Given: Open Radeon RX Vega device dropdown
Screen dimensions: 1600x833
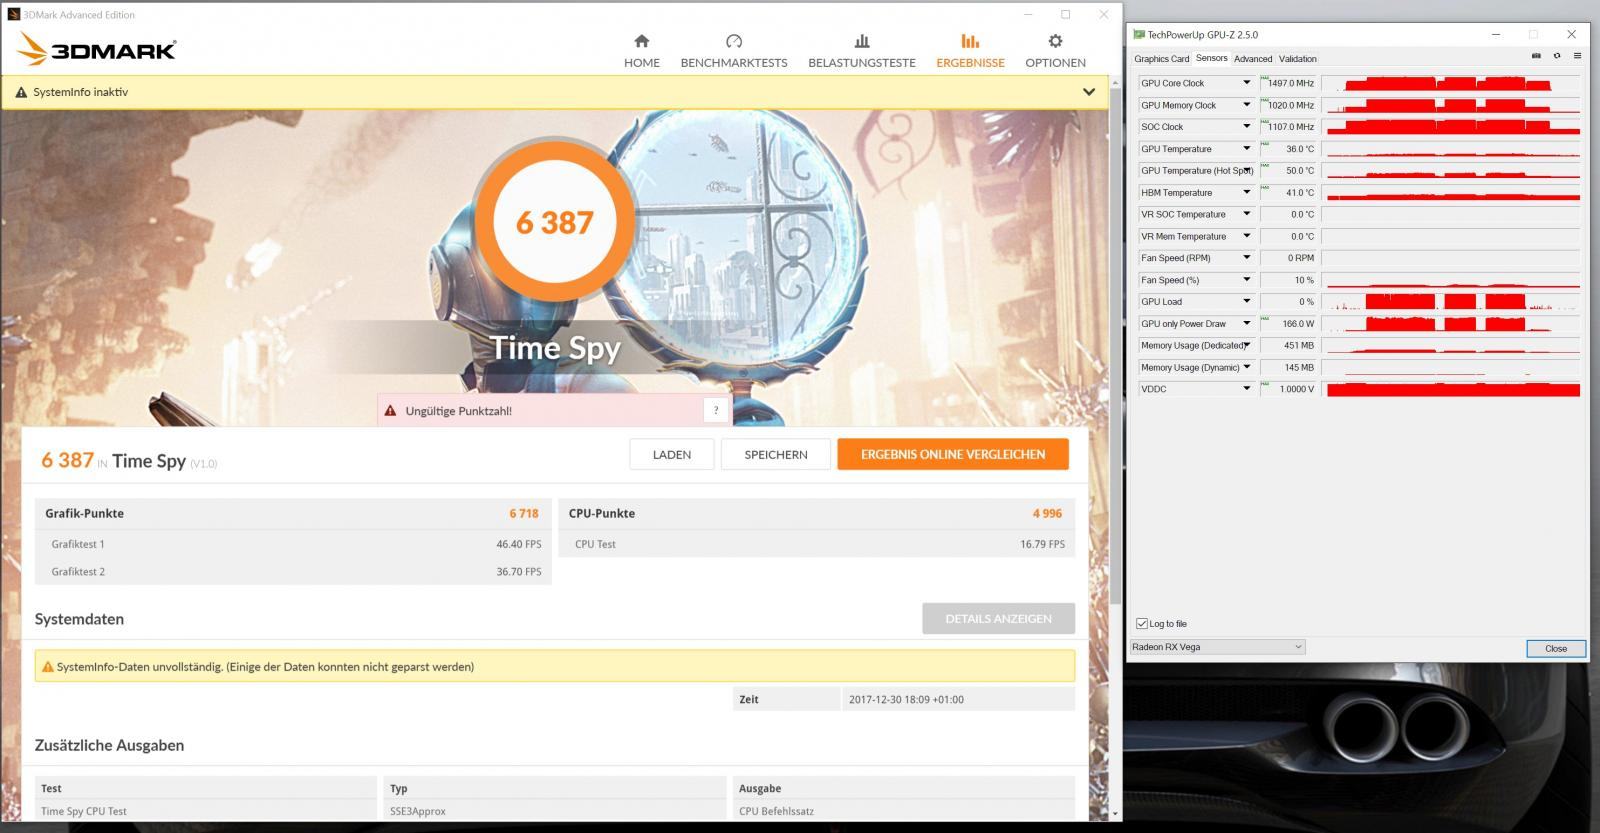Looking at the screenshot, I should tap(1217, 647).
